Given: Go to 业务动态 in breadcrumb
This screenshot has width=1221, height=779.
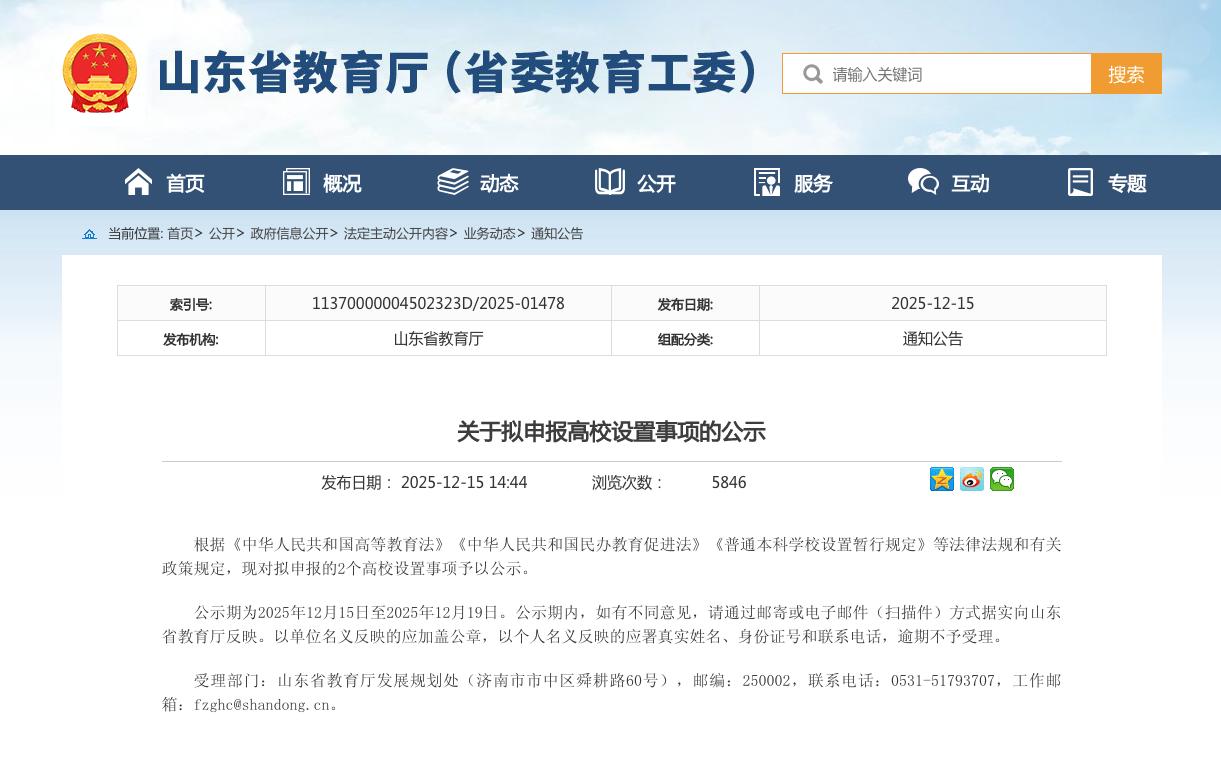Looking at the screenshot, I should (489, 234).
